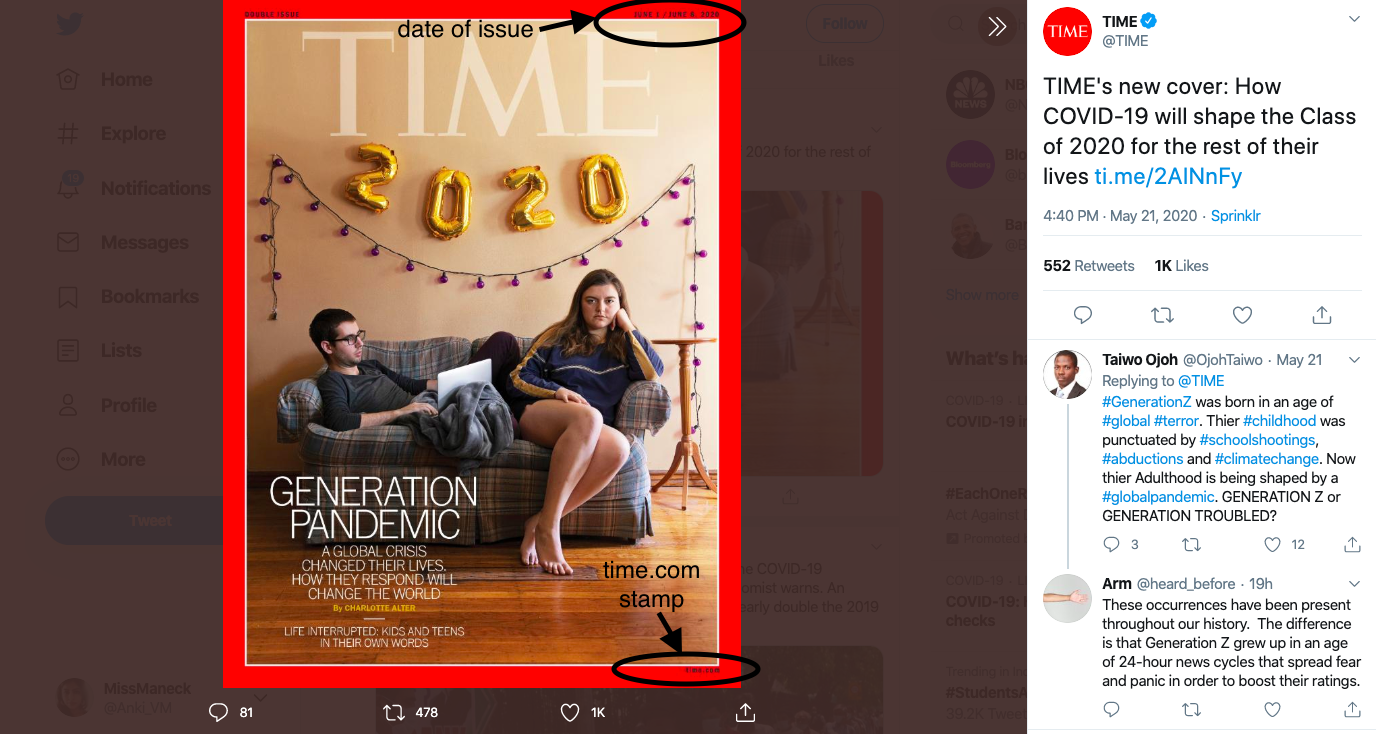The image size is (1376, 734).
Task: Click the dimmed Follow button
Action: (x=845, y=24)
